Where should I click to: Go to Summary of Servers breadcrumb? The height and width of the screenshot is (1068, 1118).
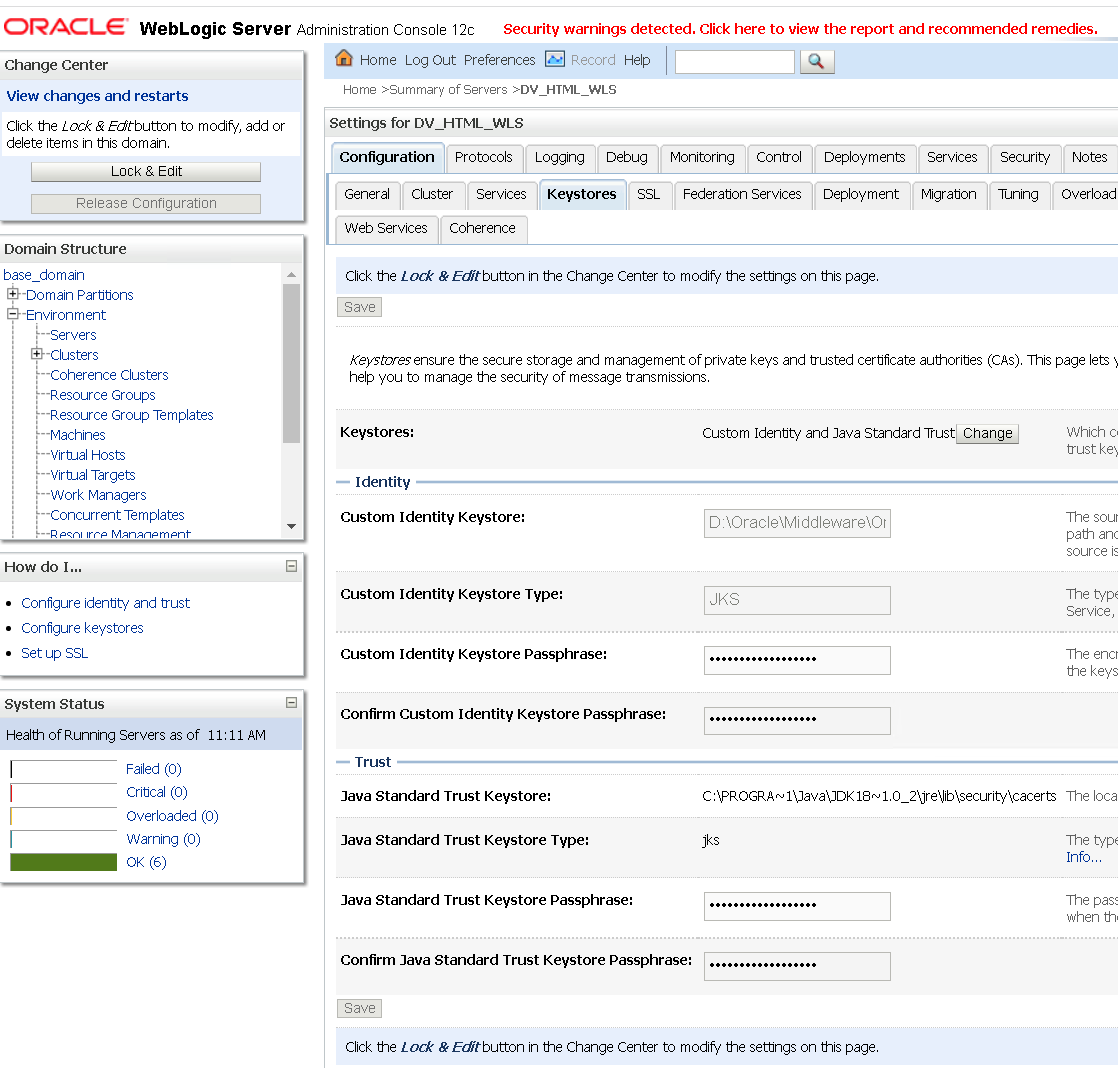pyautogui.click(x=448, y=90)
